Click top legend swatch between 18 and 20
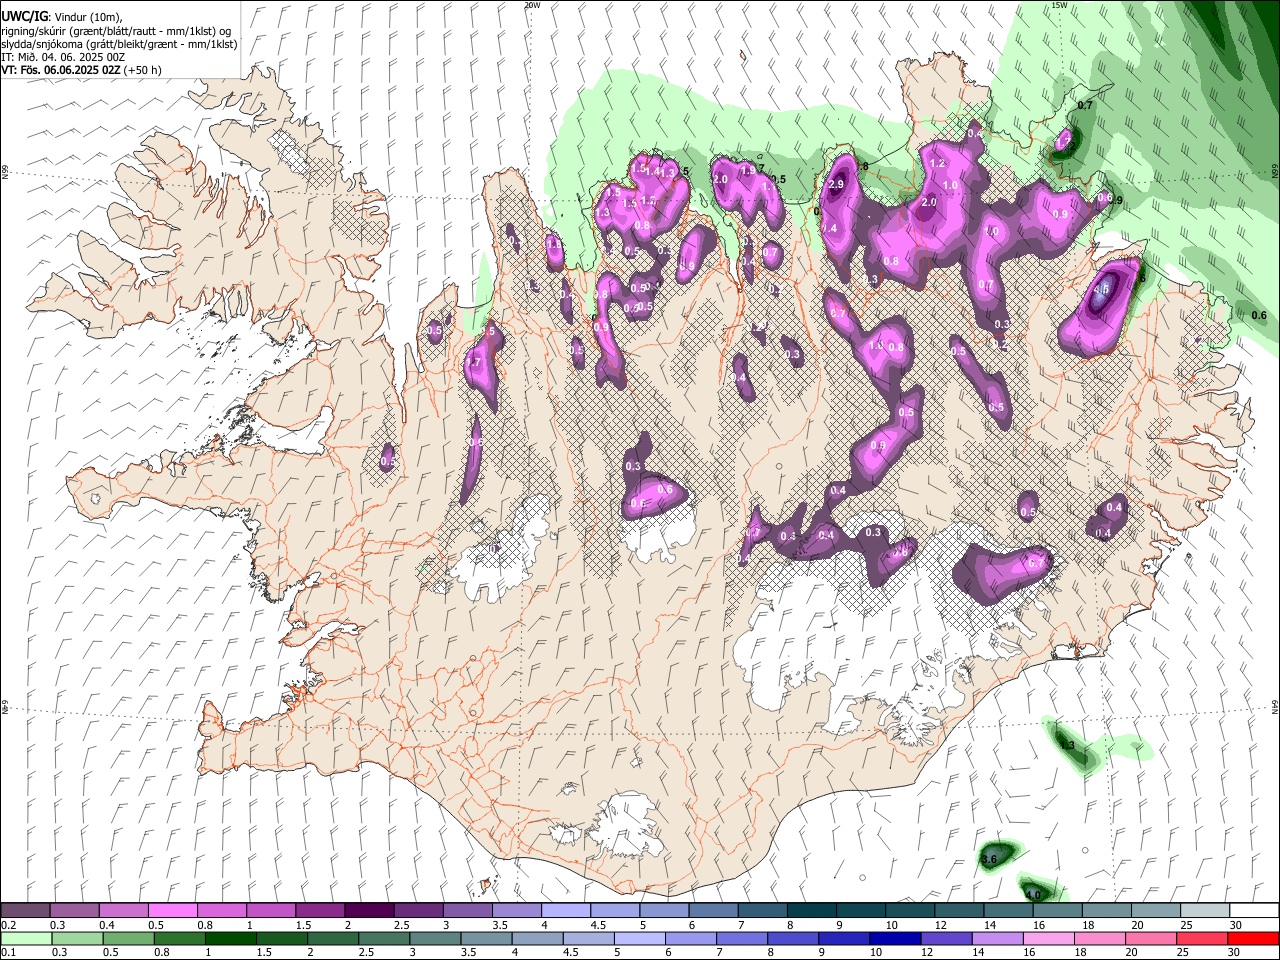1280x960 pixels. (1105, 911)
